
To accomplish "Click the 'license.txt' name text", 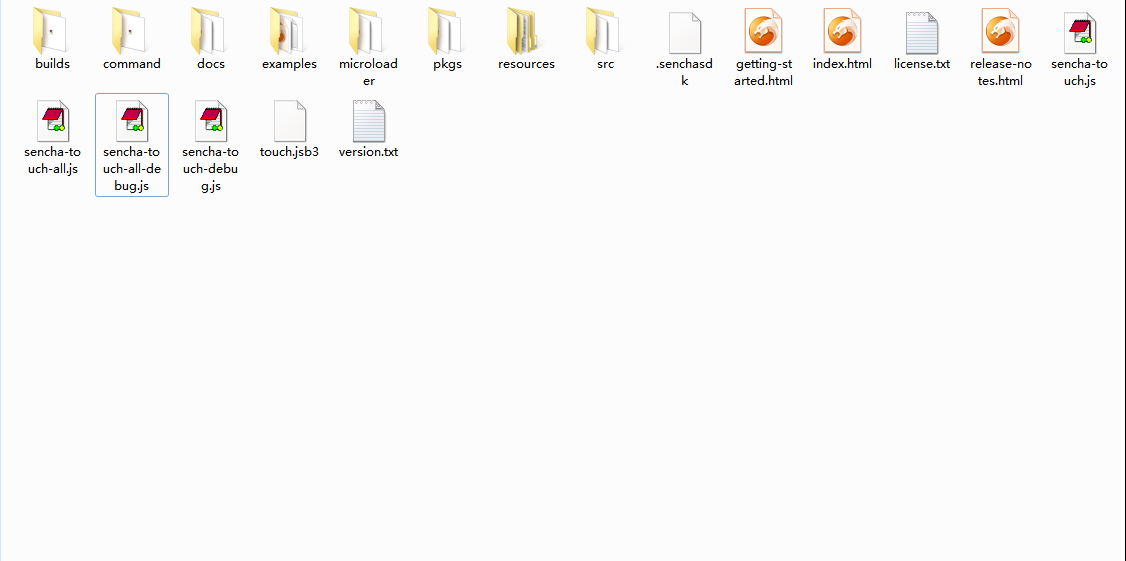I will point(922,64).
